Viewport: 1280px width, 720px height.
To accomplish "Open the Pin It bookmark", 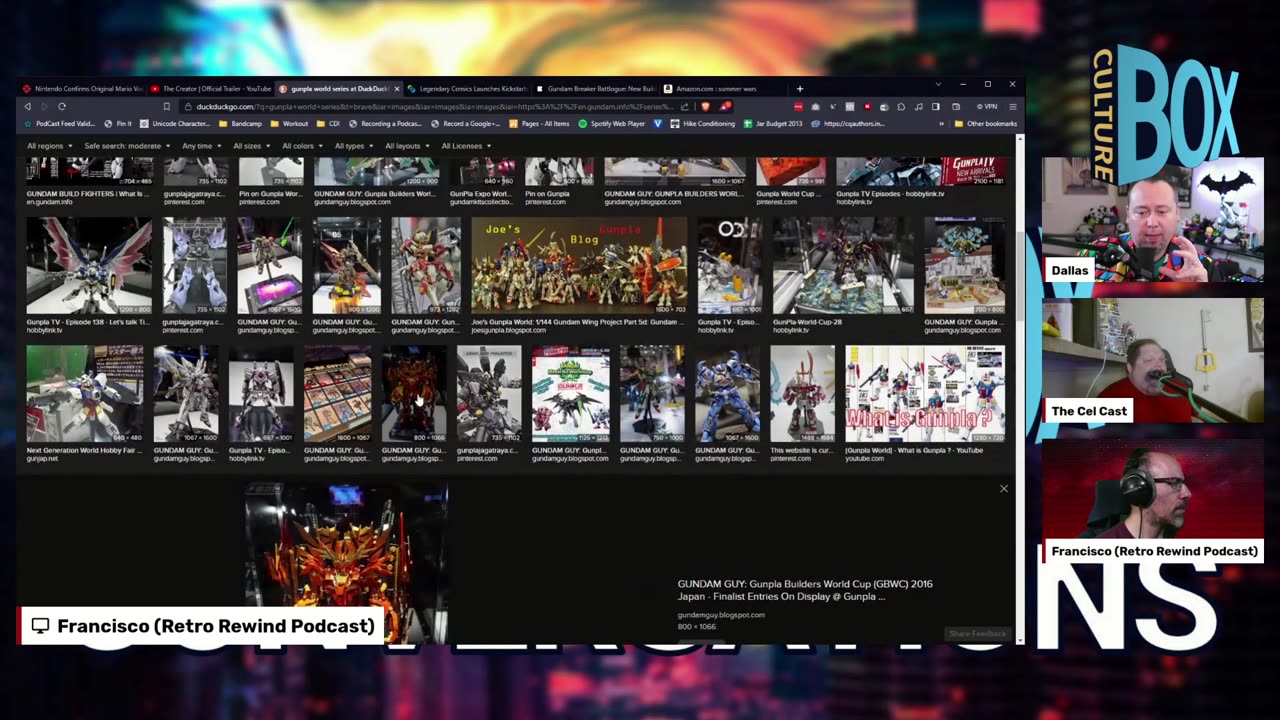I will click(118, 124).
